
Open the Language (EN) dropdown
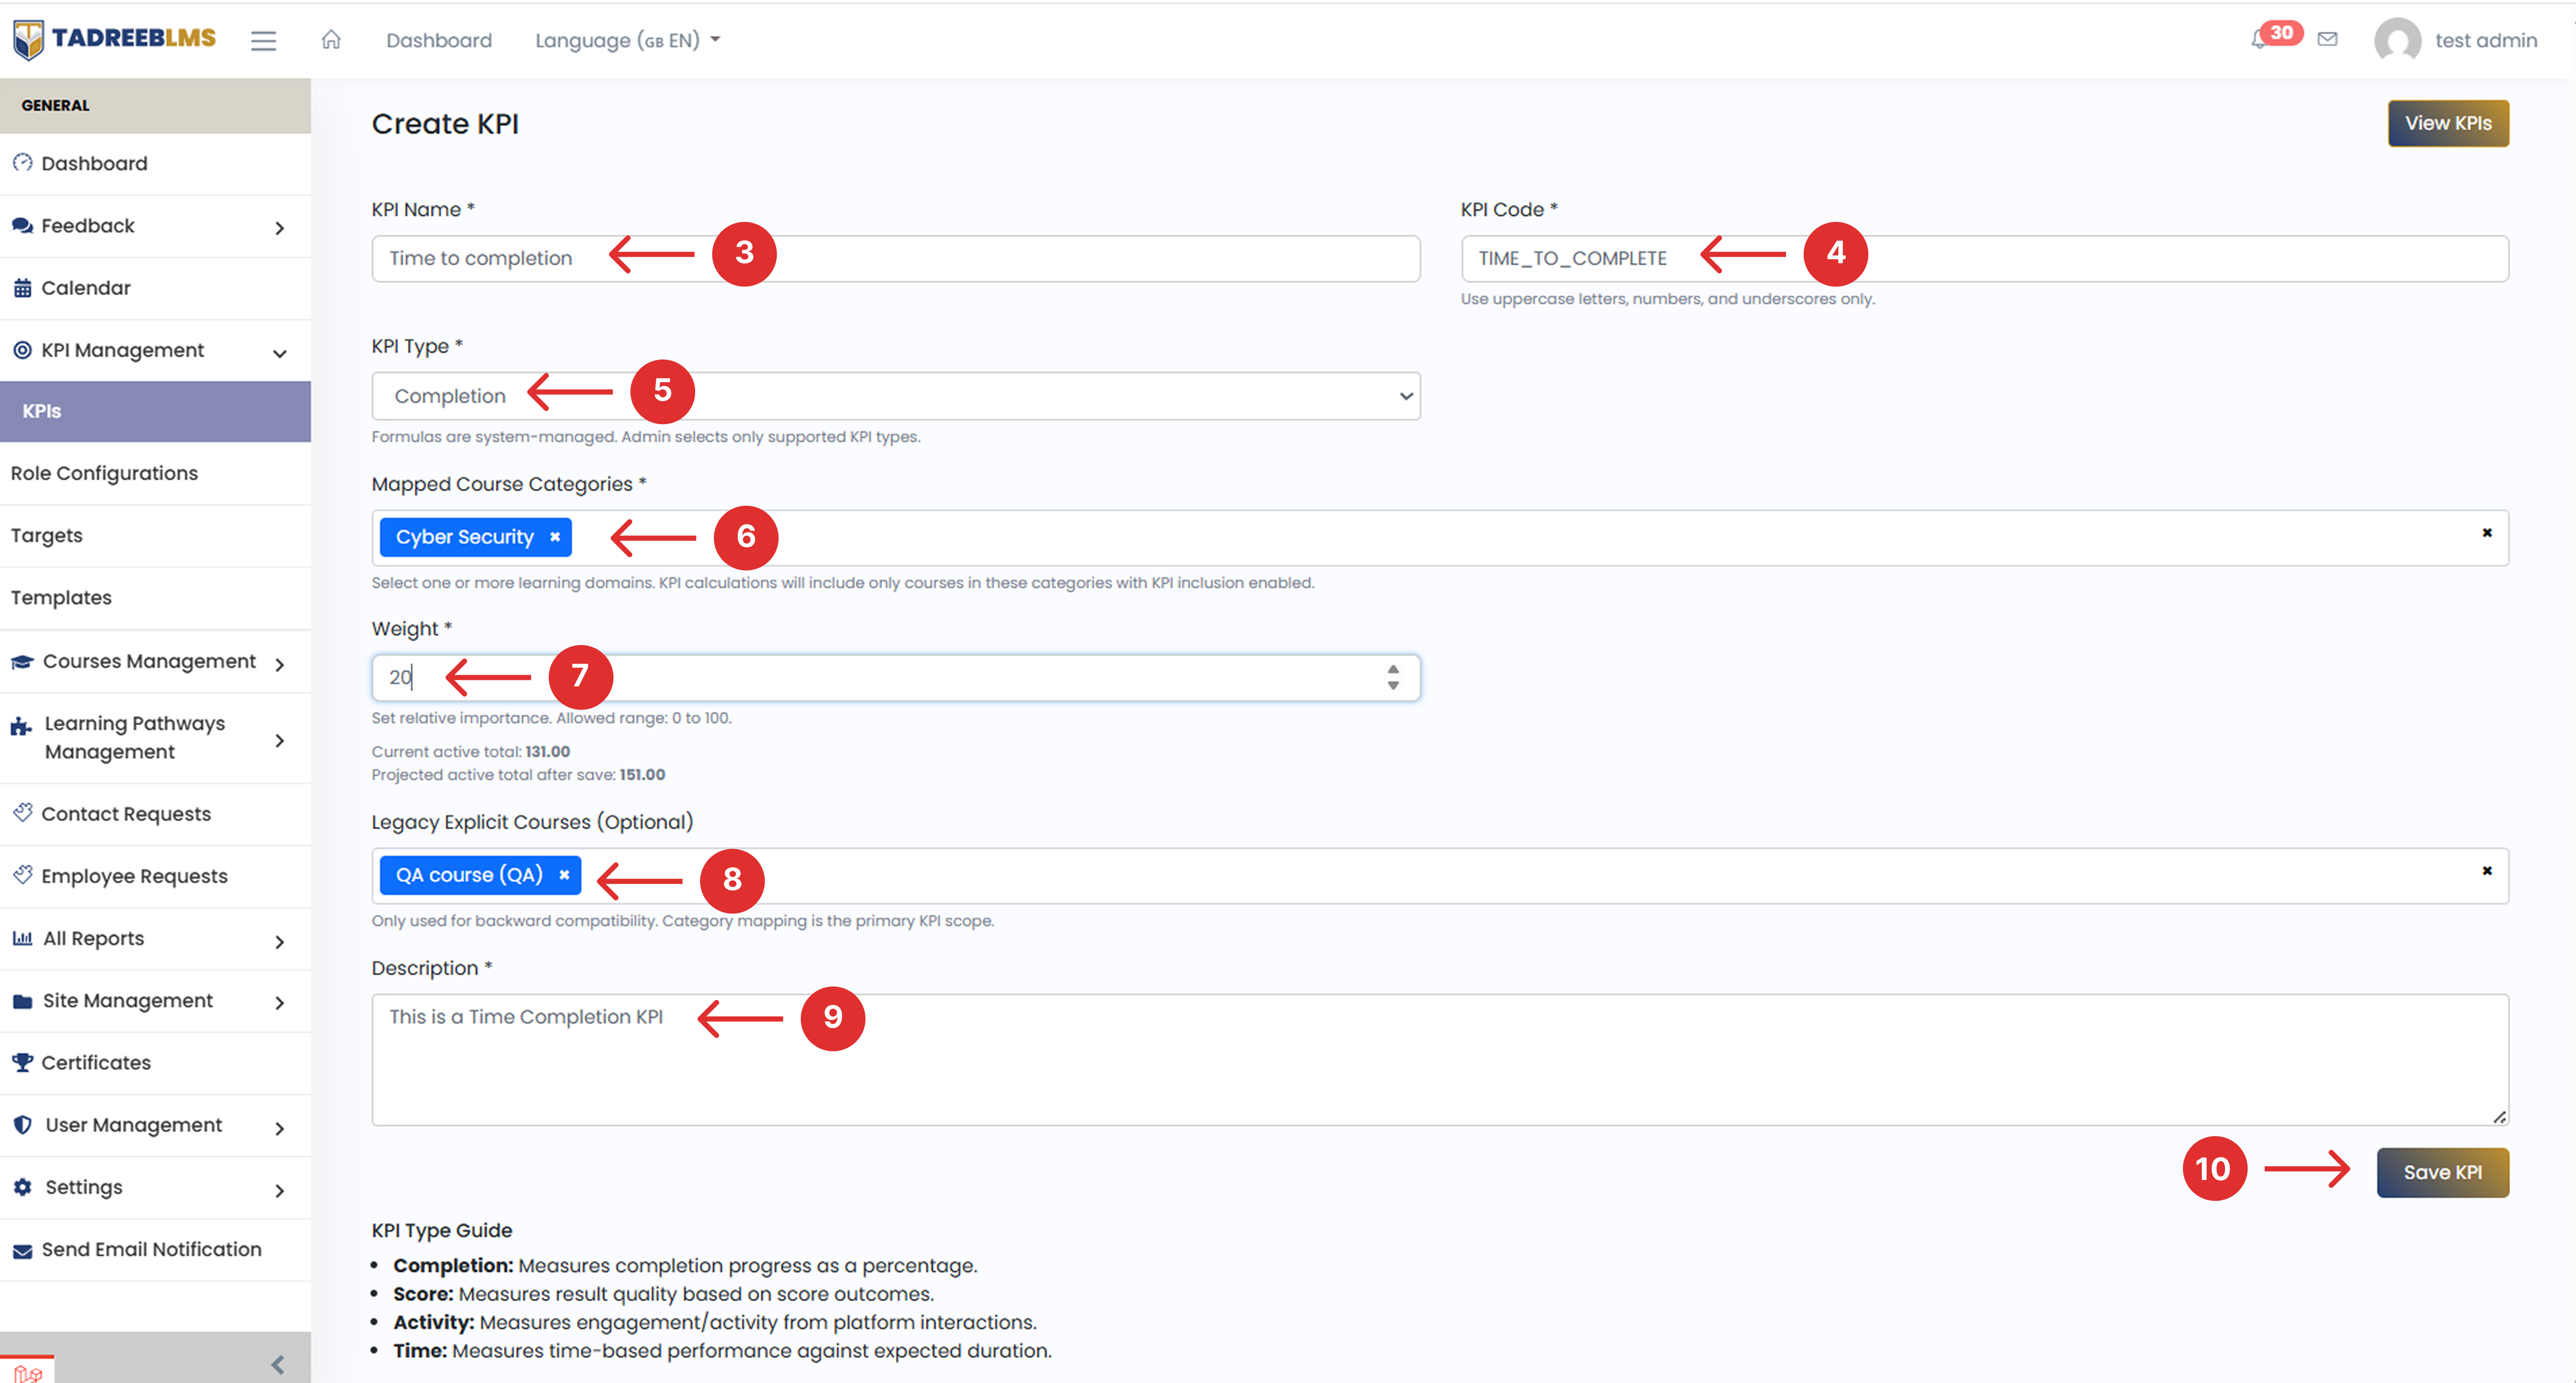(x=627, y=40)
